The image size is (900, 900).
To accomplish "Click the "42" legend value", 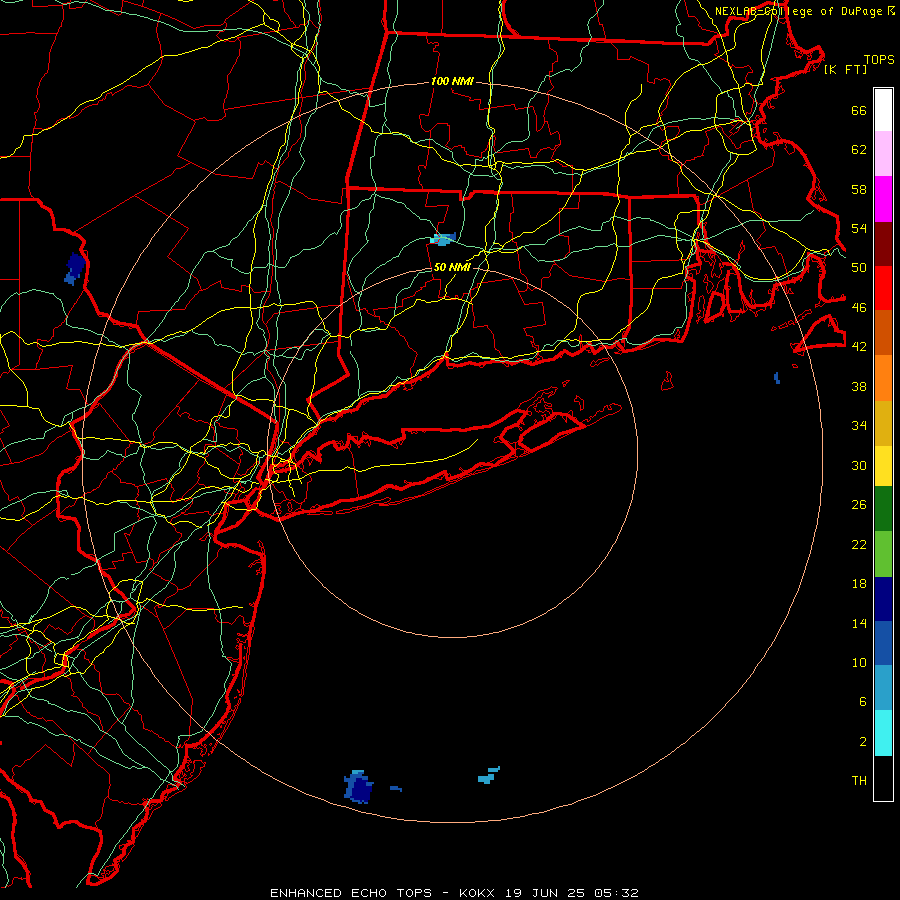I will pyautogui.click(x=859, y=347).
